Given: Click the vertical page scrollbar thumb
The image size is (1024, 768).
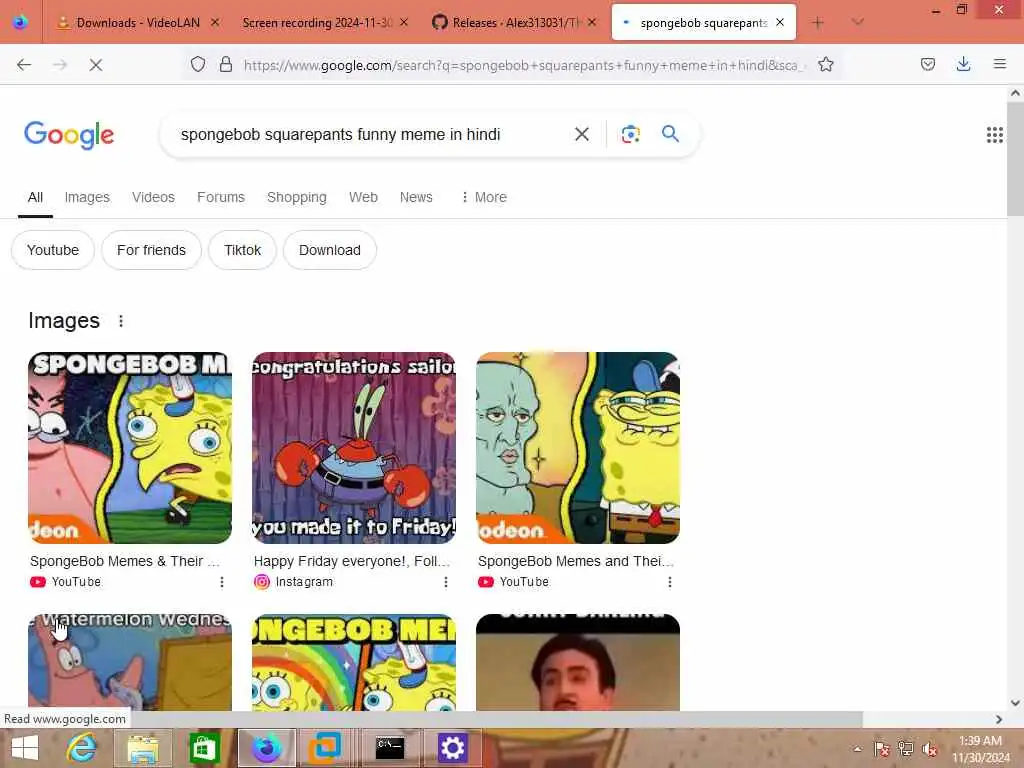Looking at the screenshot, I should click(1015, 158).
